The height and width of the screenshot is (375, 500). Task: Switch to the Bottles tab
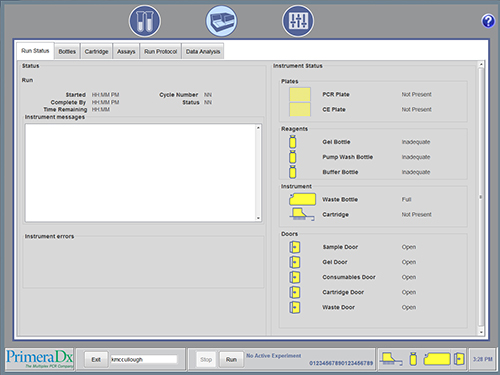click(67, 51)
